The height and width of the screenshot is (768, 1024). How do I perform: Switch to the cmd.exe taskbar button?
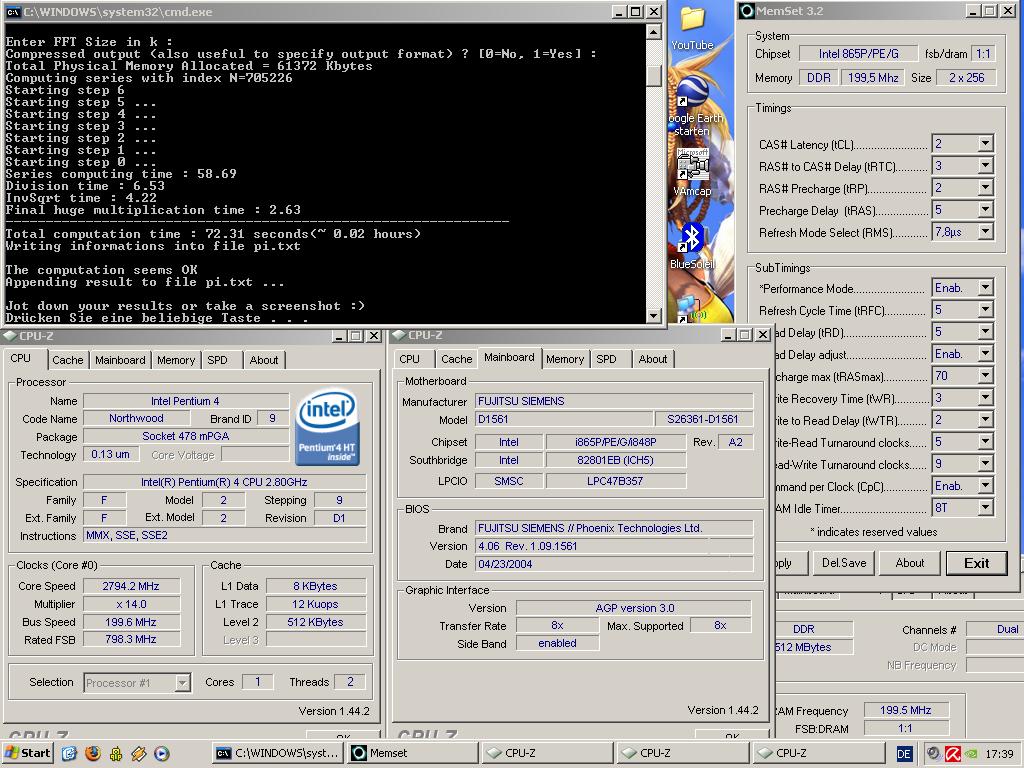(279, 753)
